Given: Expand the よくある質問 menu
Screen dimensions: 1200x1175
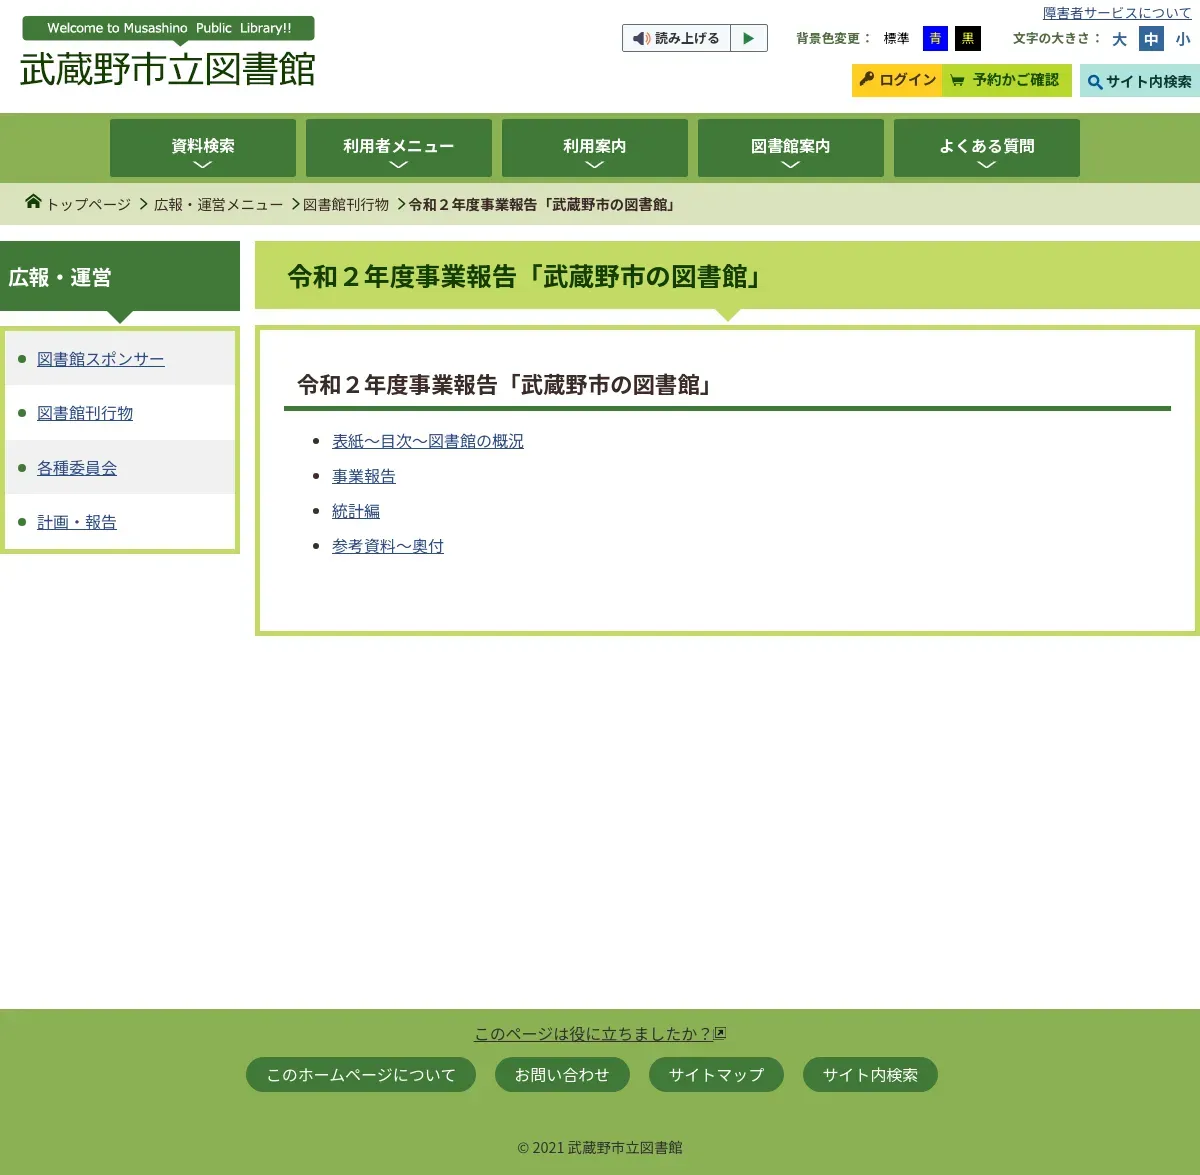Looking at the screenshot, I should (x=987, y=148).
